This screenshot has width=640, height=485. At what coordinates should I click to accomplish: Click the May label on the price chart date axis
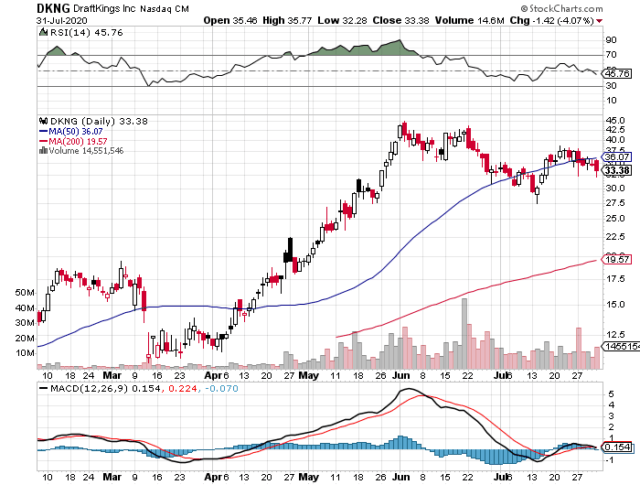(x=309, y=376)
